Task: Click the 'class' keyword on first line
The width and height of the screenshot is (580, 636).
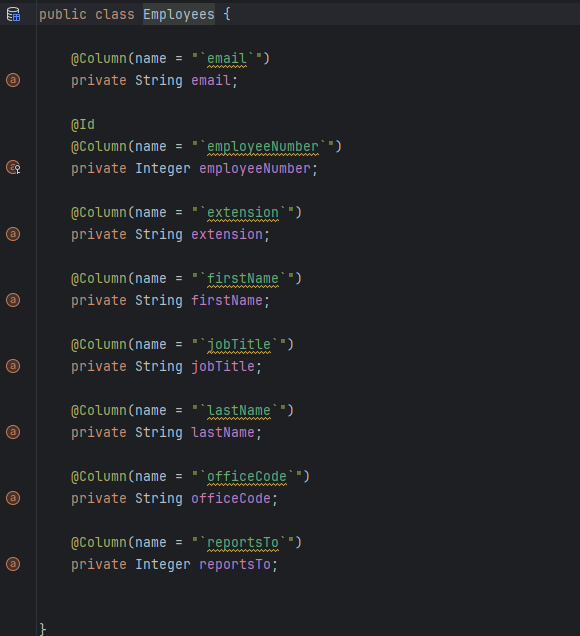Action: tap(115, 15)
